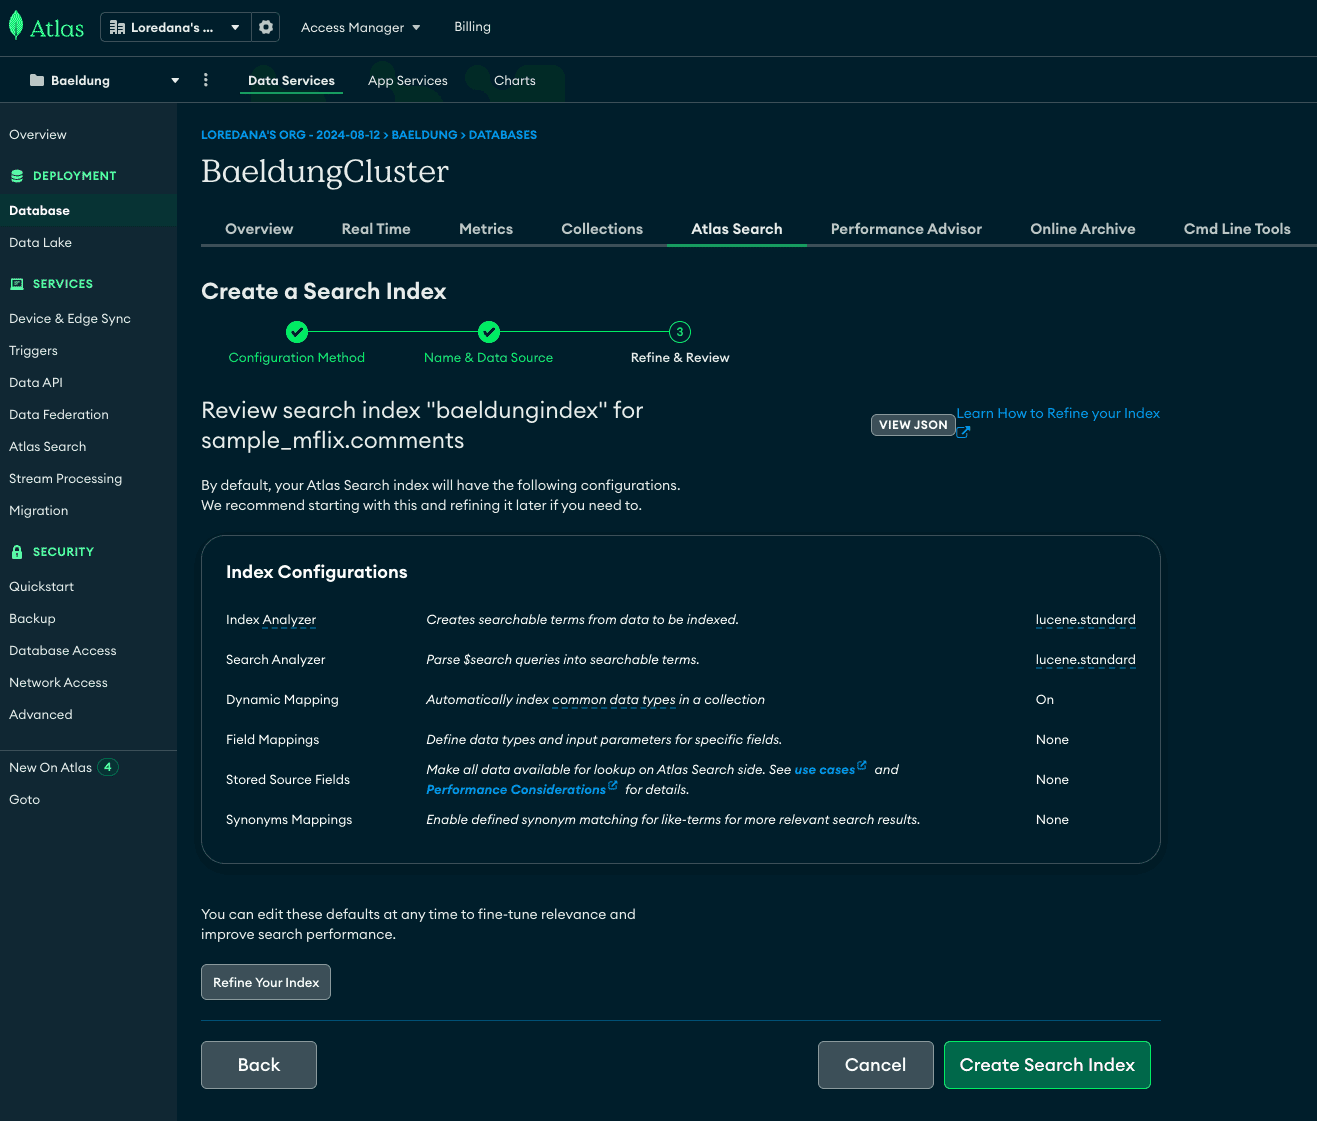This screenshot has height=1121, width=1317.
Task: Click Search Analyzer lucene.standard value
Action: coord(1085,660)
